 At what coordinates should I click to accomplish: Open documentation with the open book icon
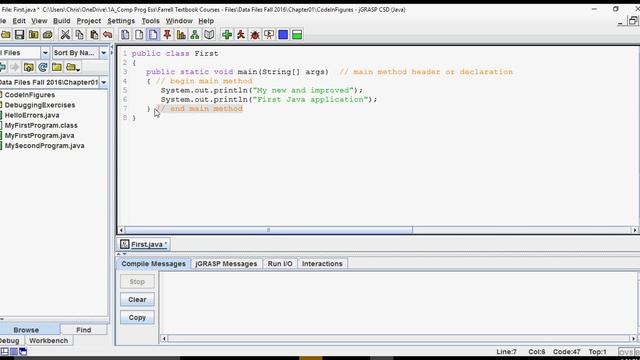[209, 35]
